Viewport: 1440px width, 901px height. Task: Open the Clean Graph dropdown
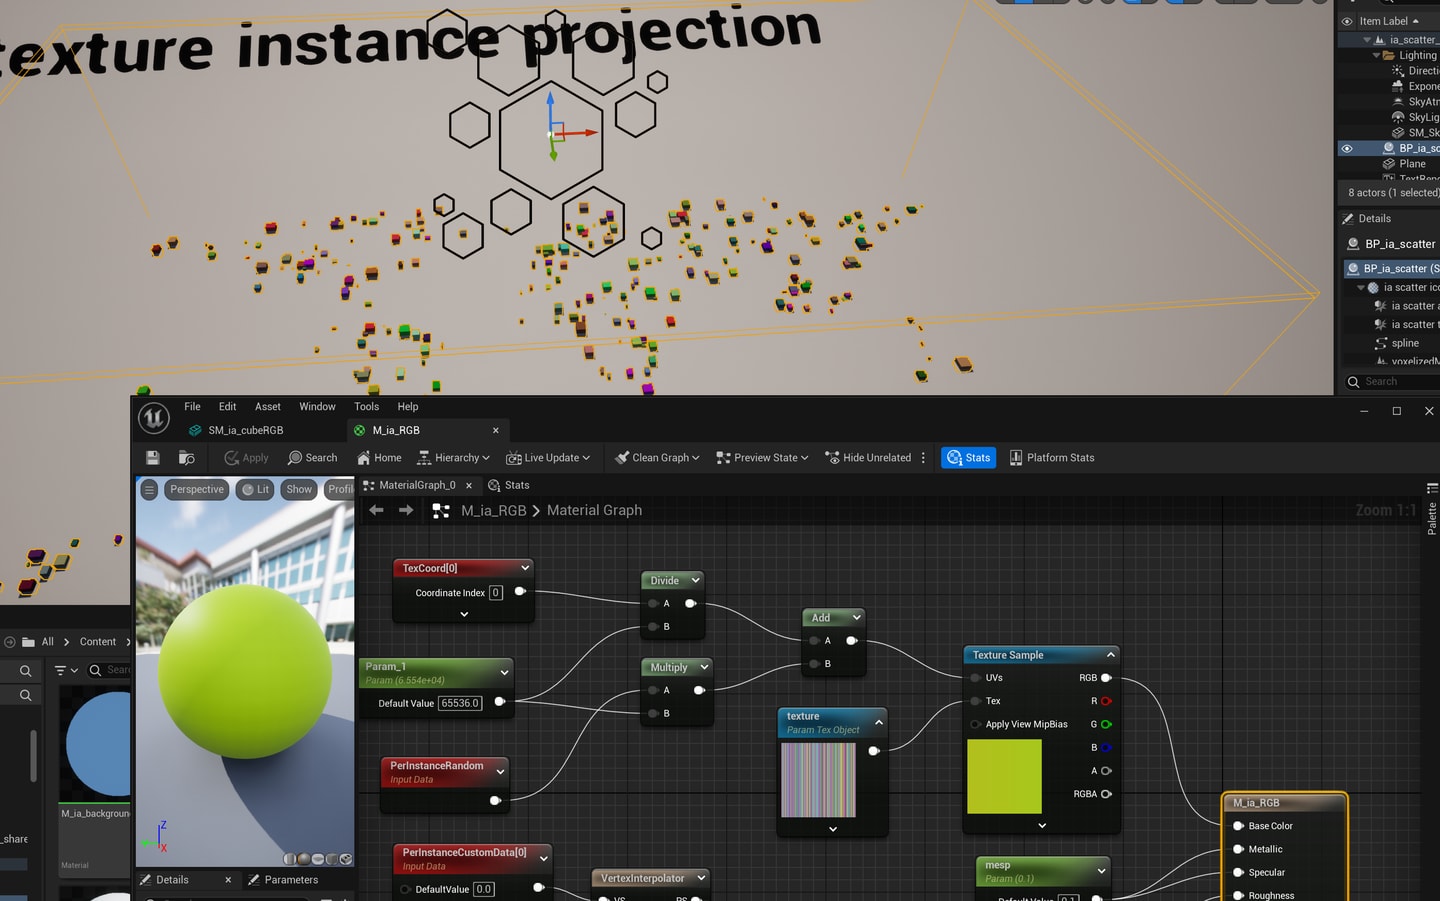(x=657, y=458)
